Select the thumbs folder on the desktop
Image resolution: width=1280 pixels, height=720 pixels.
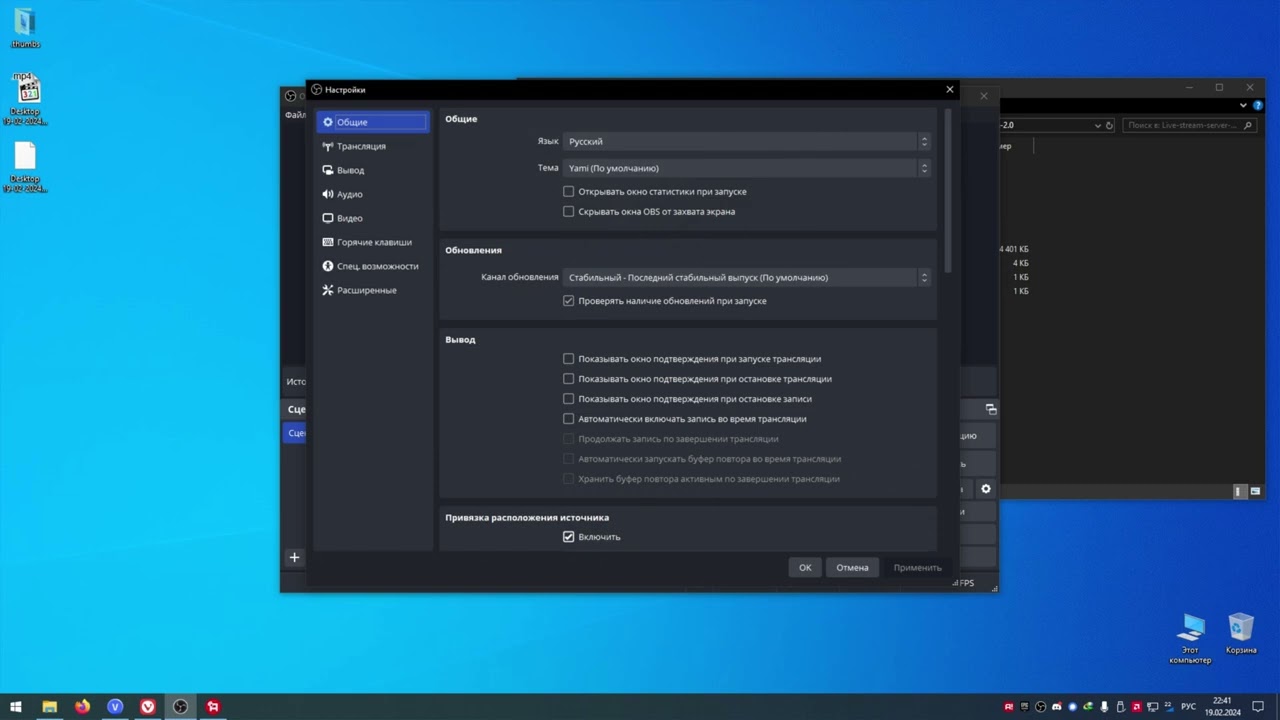point(25,28)
